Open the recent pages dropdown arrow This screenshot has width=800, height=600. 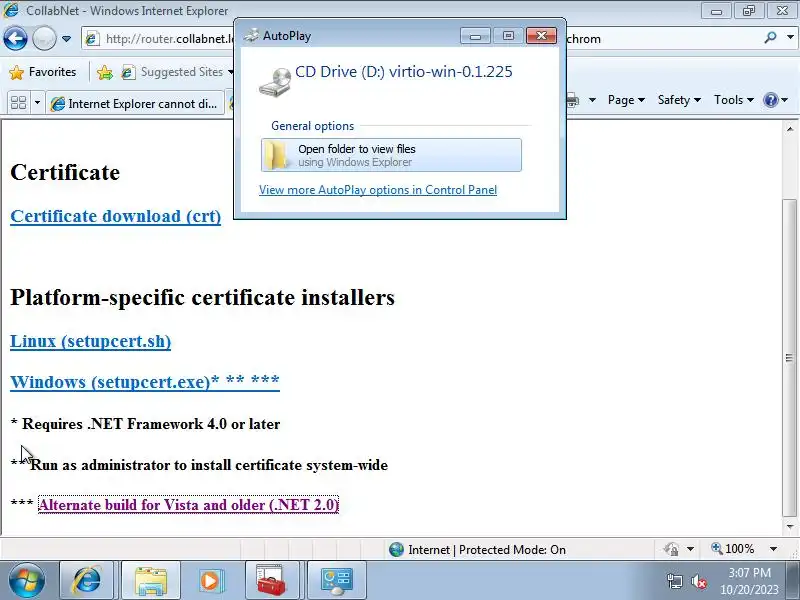coord(66,39)
